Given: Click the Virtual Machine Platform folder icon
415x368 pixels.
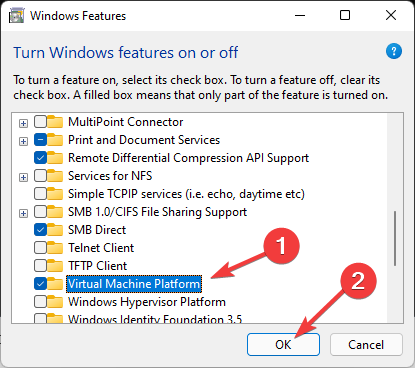Looking at the screenshot, I should pyautogui.click(x=55, y=284).
